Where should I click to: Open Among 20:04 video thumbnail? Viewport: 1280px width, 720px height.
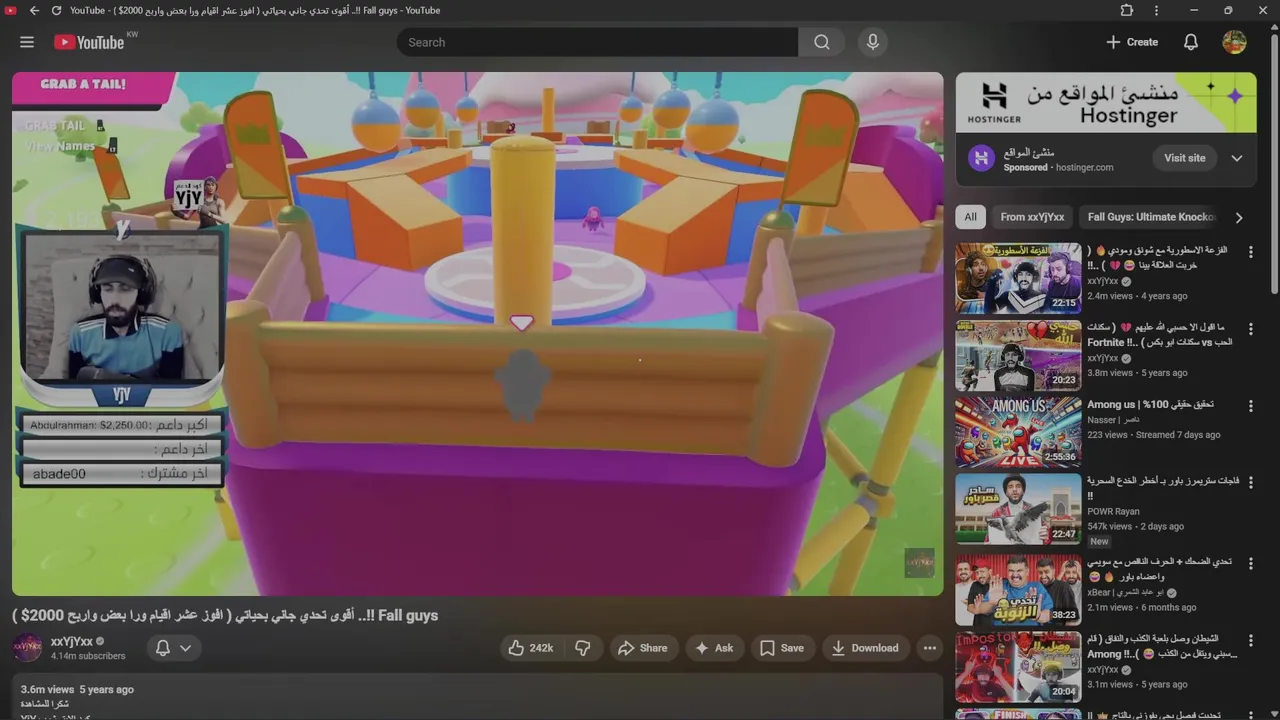tap(1018, 667)
